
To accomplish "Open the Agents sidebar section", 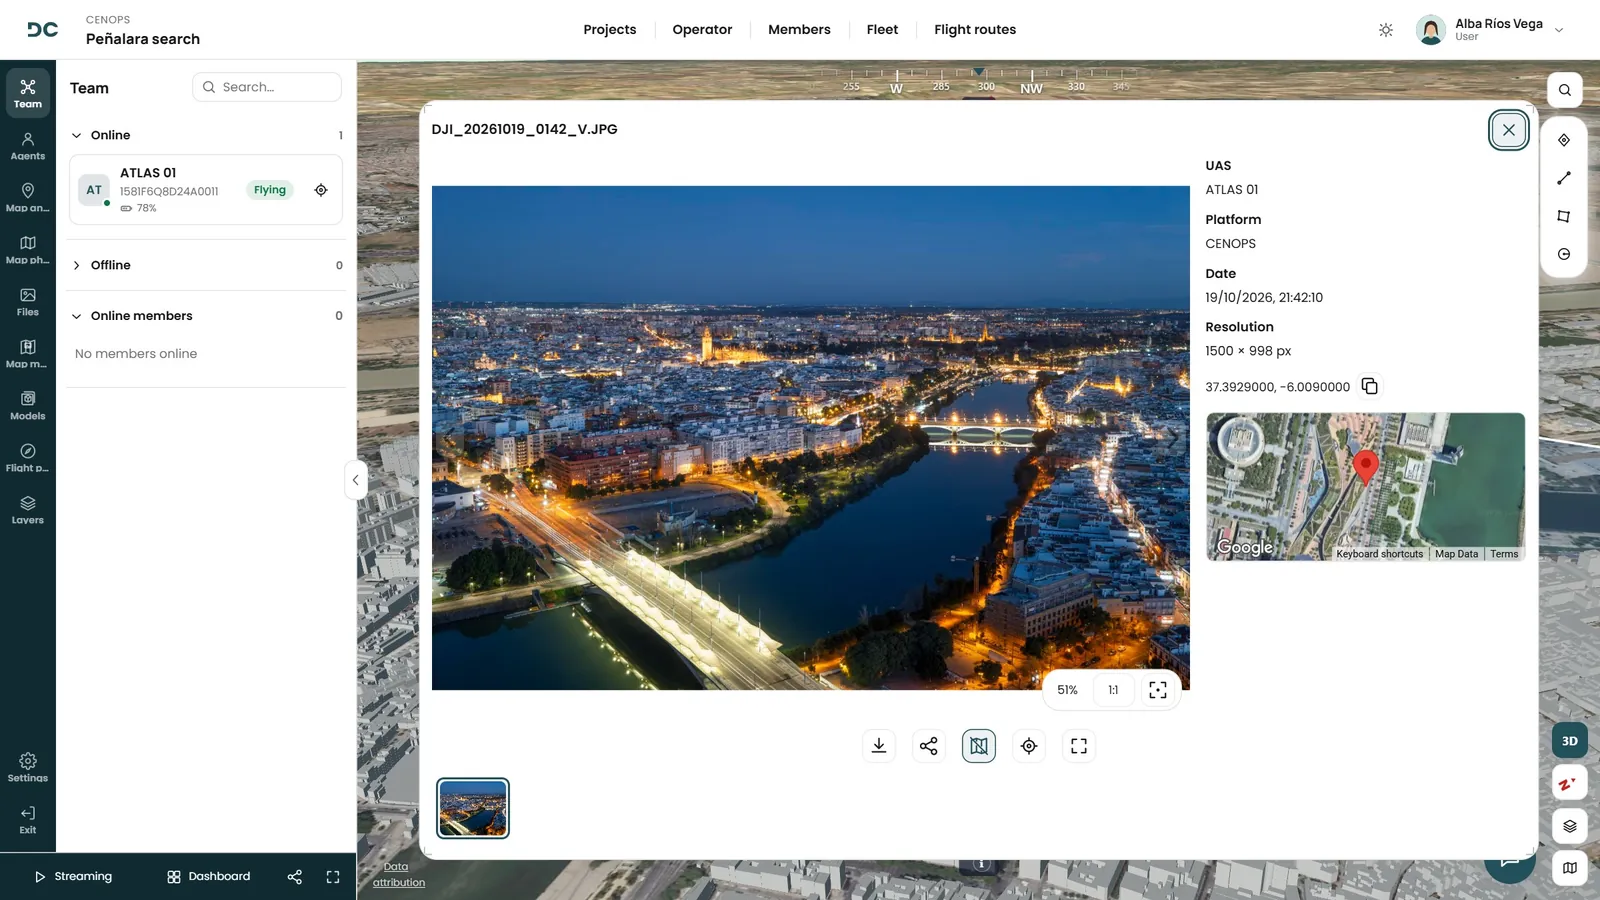I will pyautogui.click(x=28, y=146).
